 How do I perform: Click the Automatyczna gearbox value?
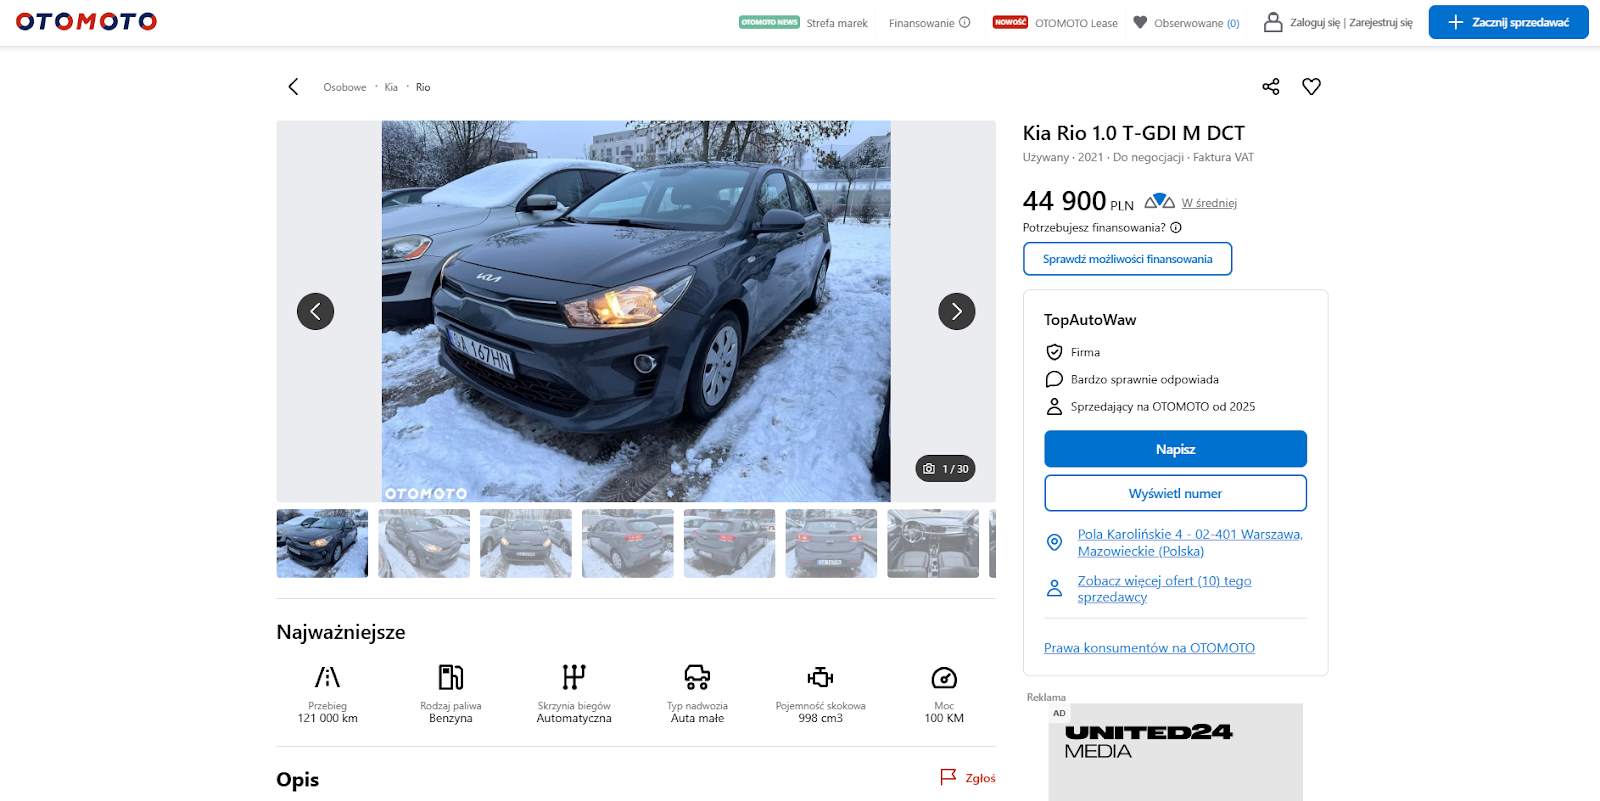tap(574, 718)
